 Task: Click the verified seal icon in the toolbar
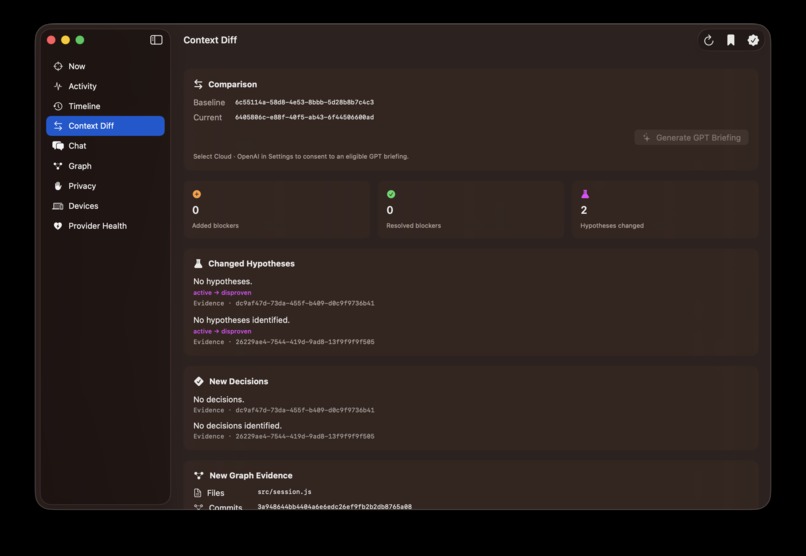(x=753, y=40)
